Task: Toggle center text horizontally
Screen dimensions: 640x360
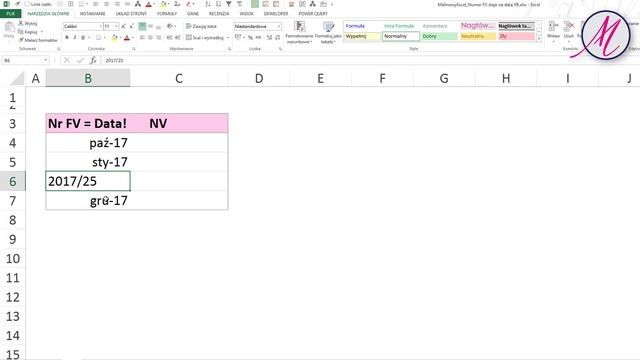Action: point(150,38)
